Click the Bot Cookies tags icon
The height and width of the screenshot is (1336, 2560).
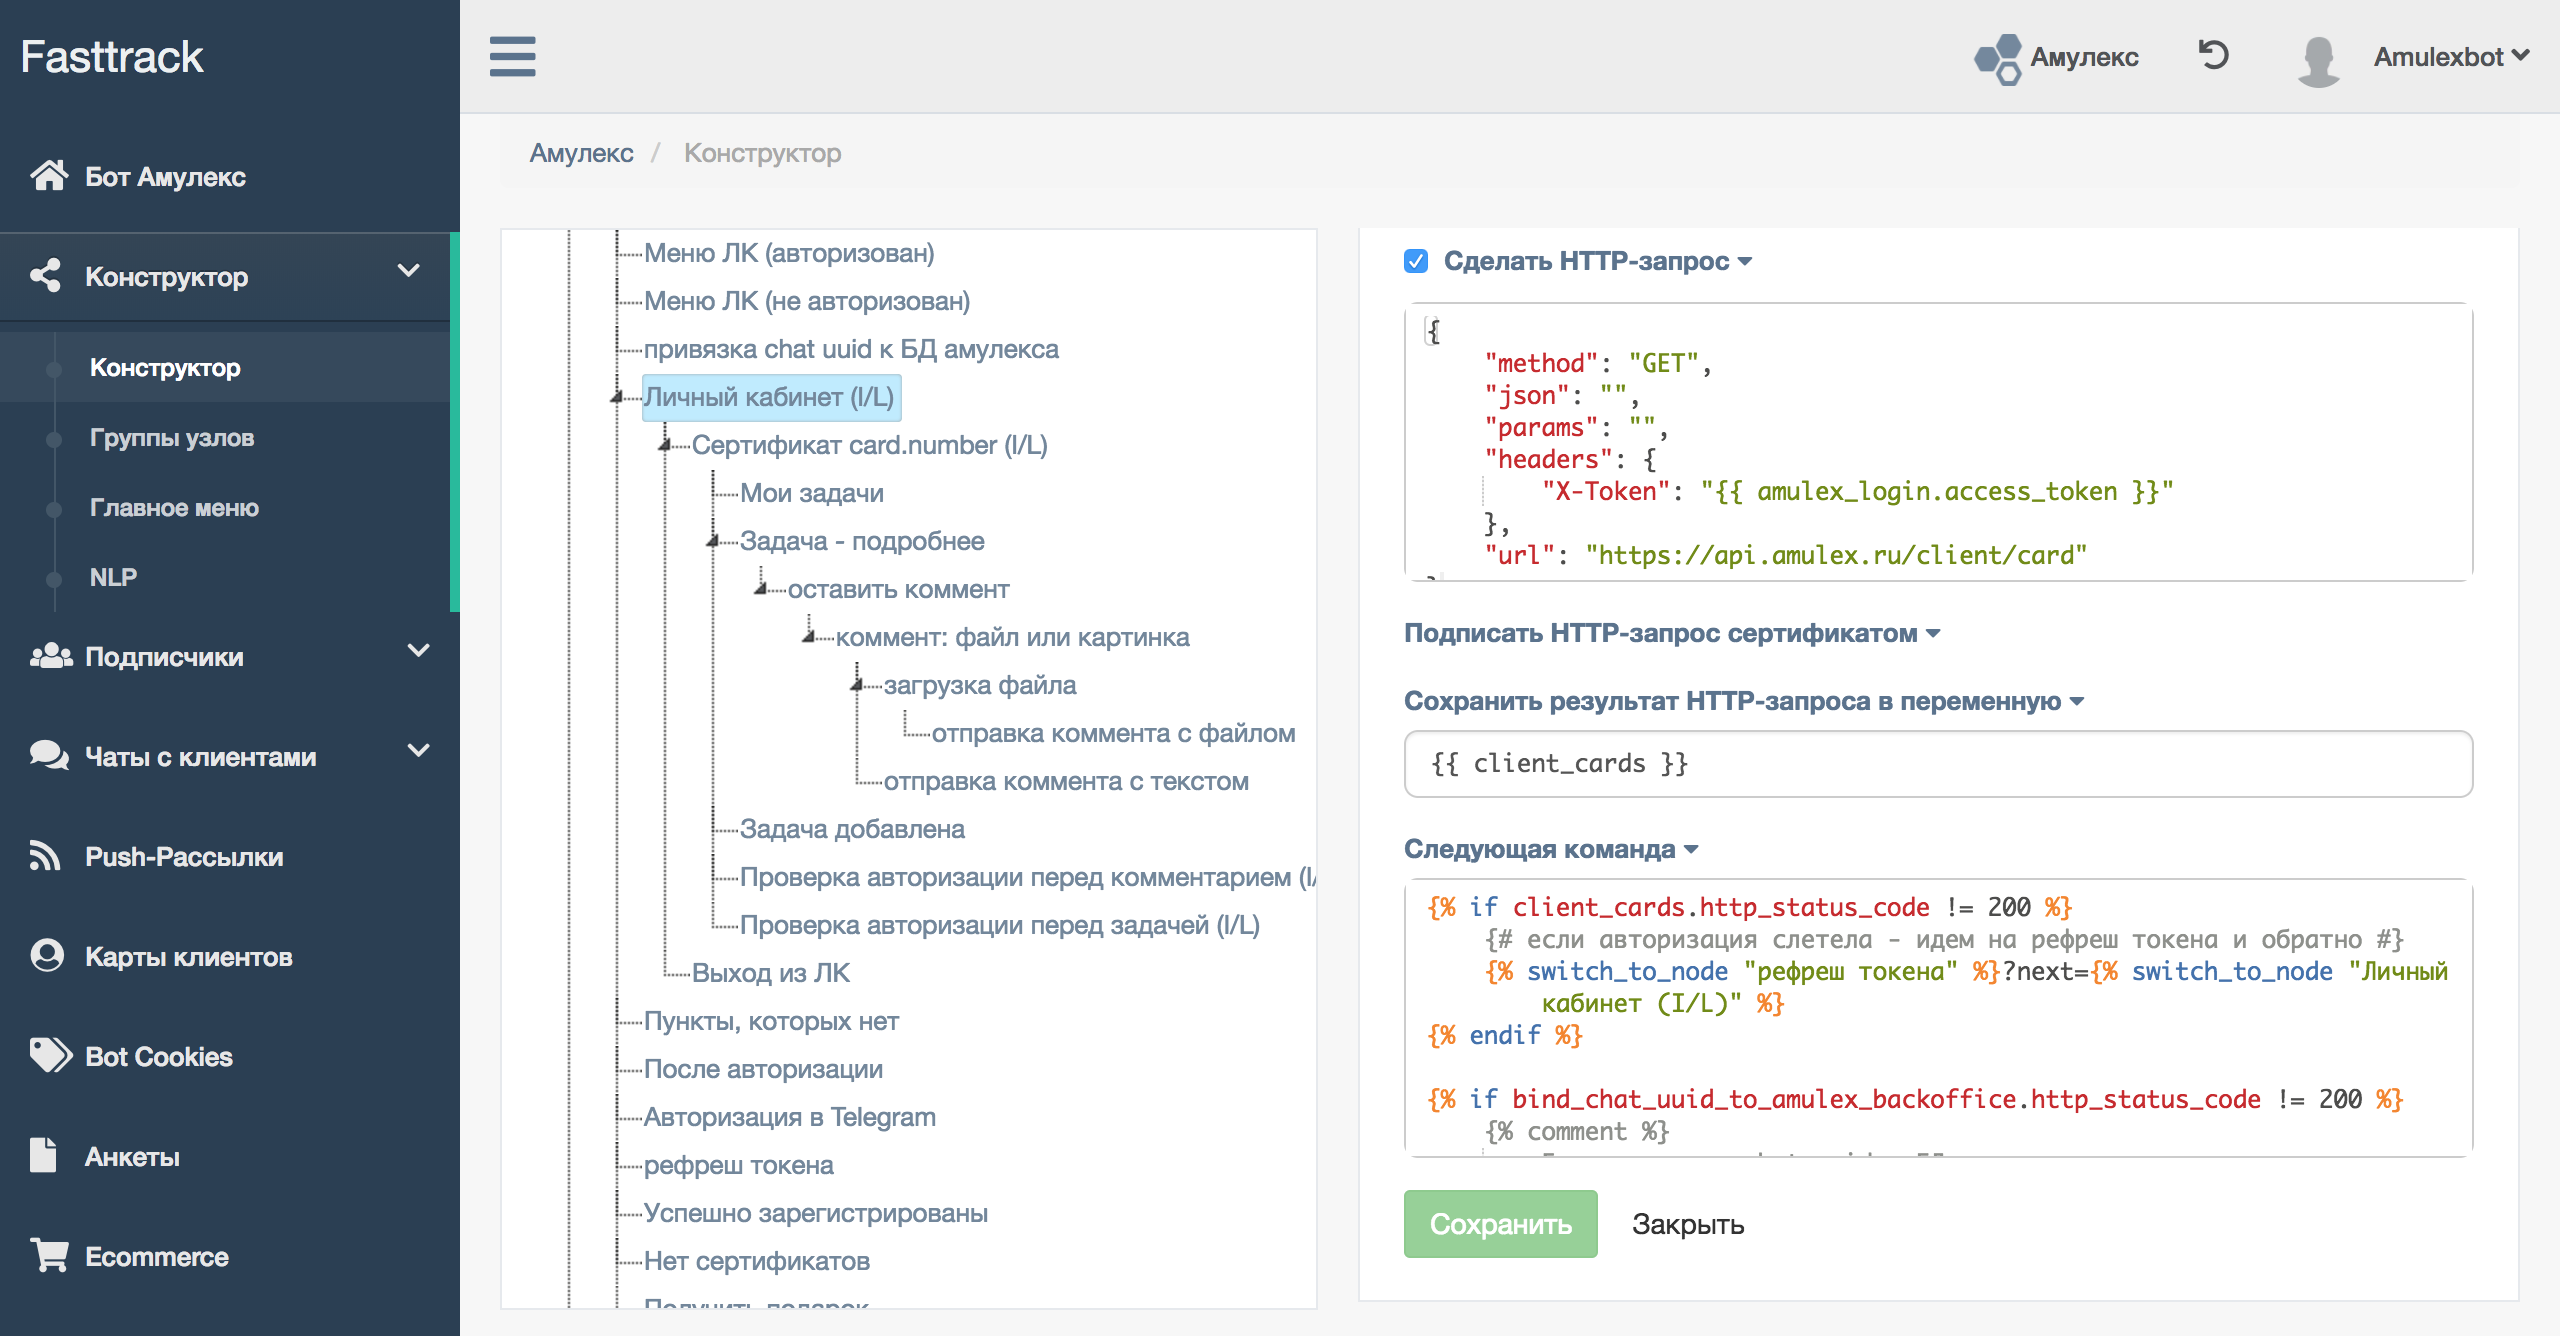(x=50, y=1055)
